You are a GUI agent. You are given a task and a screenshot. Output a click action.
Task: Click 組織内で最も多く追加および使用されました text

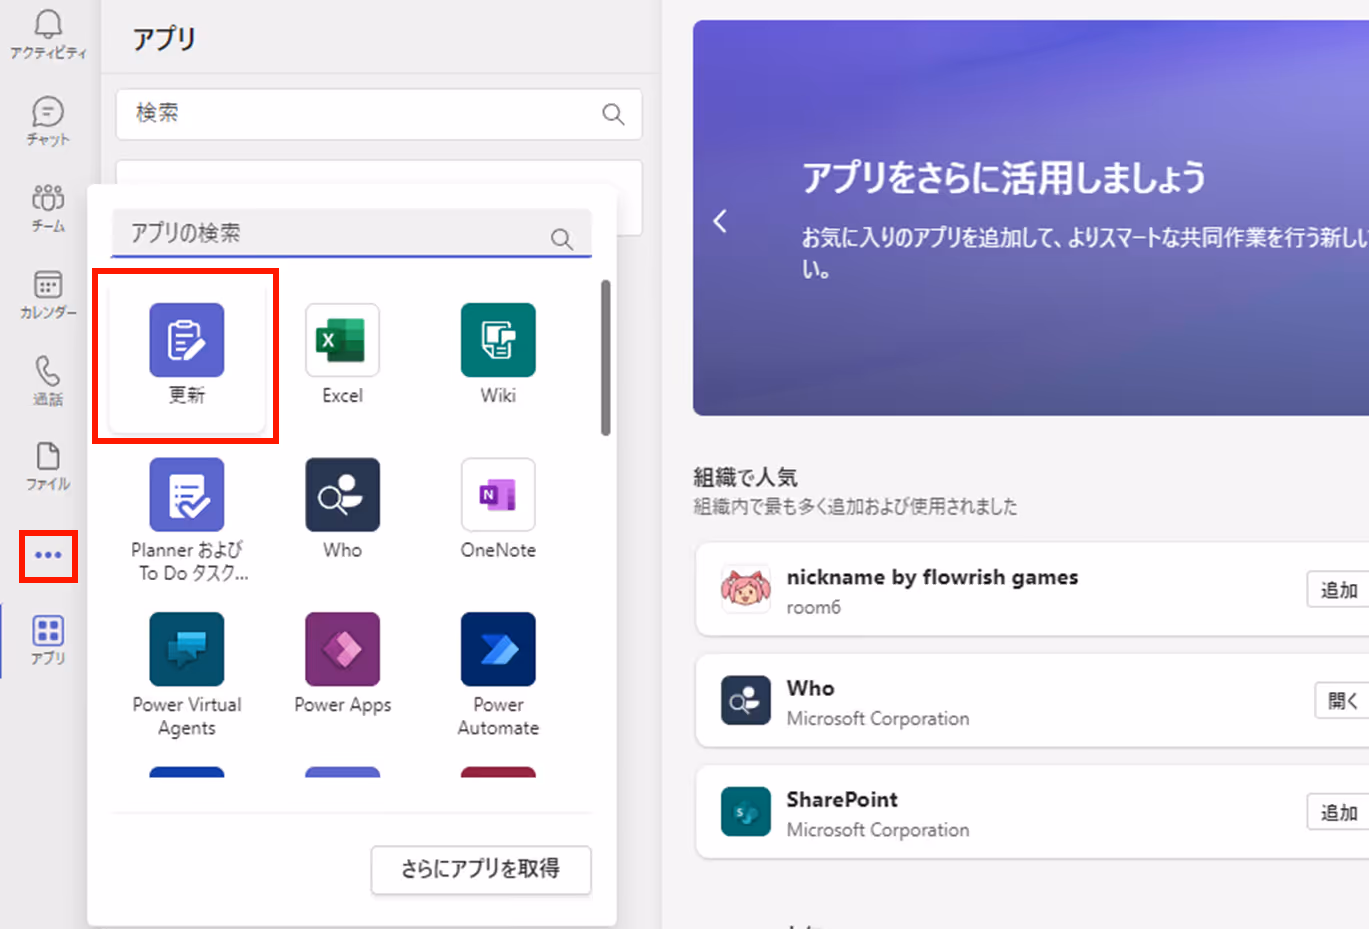pos(855,507)
